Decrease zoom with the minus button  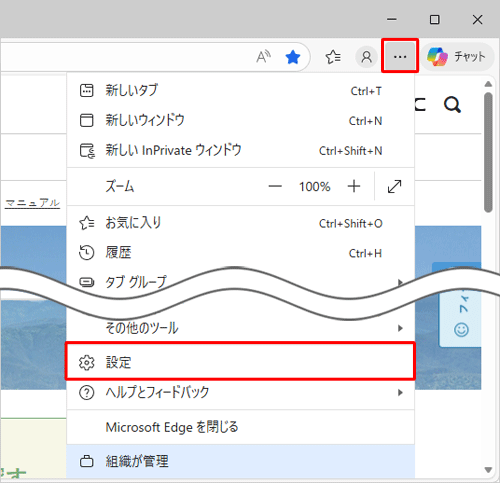coord(275,186)
